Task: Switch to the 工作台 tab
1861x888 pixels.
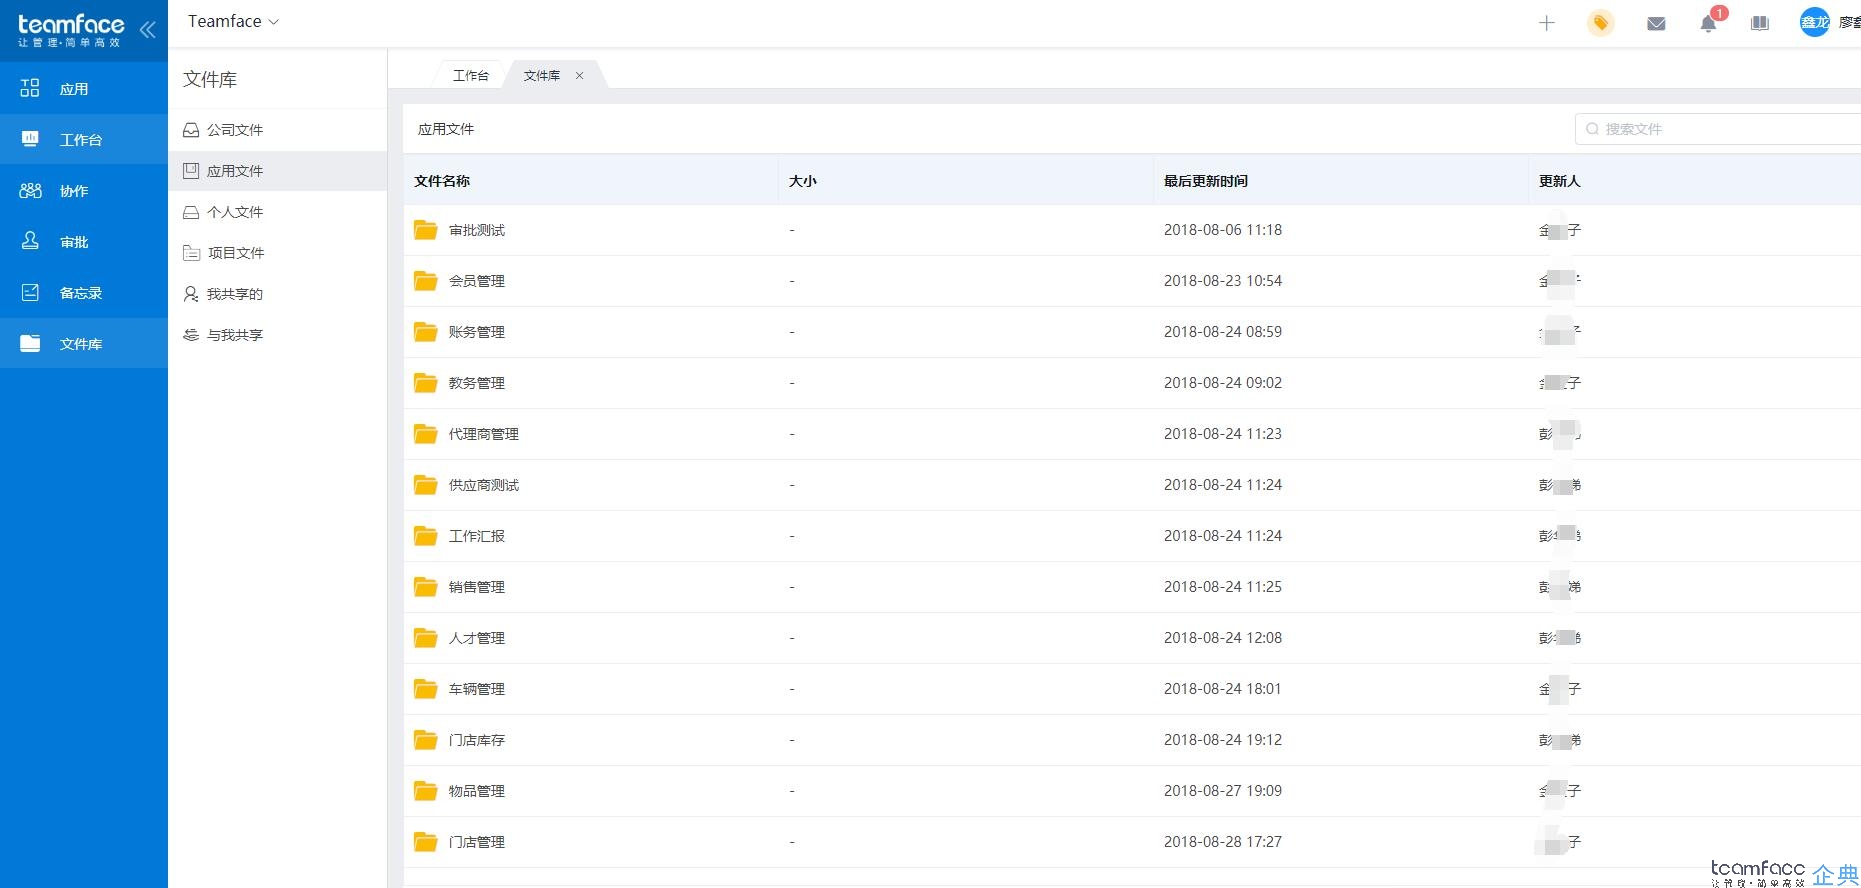Action: click(x=470, y=75)
